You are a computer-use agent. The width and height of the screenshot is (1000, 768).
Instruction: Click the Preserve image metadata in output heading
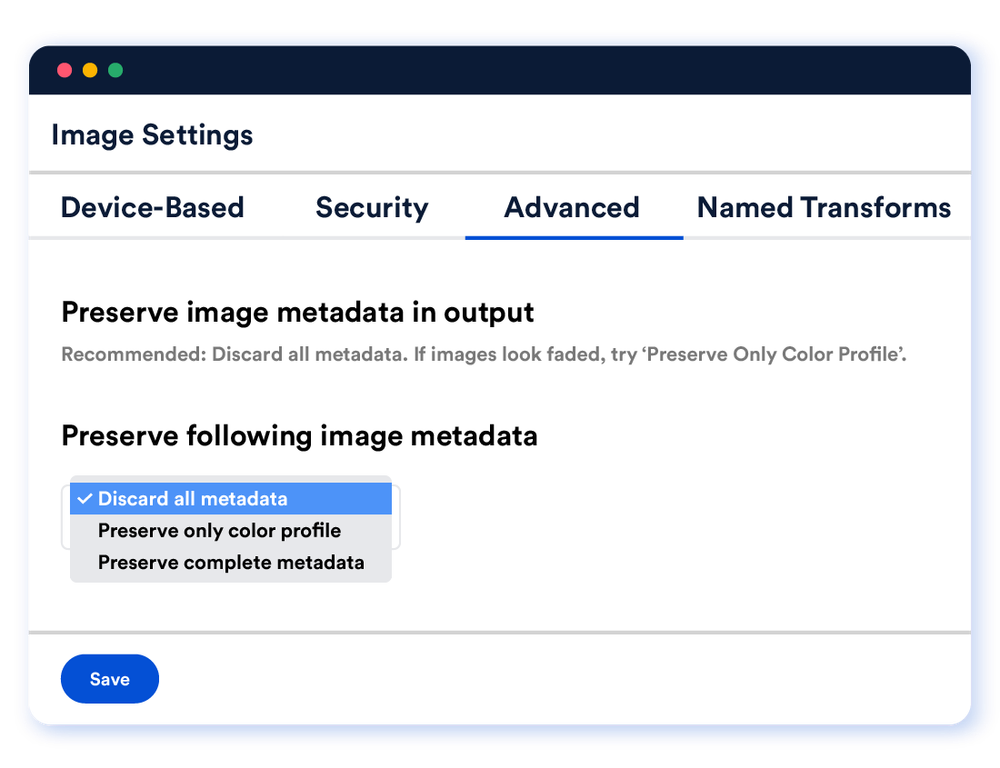(297, 313)
